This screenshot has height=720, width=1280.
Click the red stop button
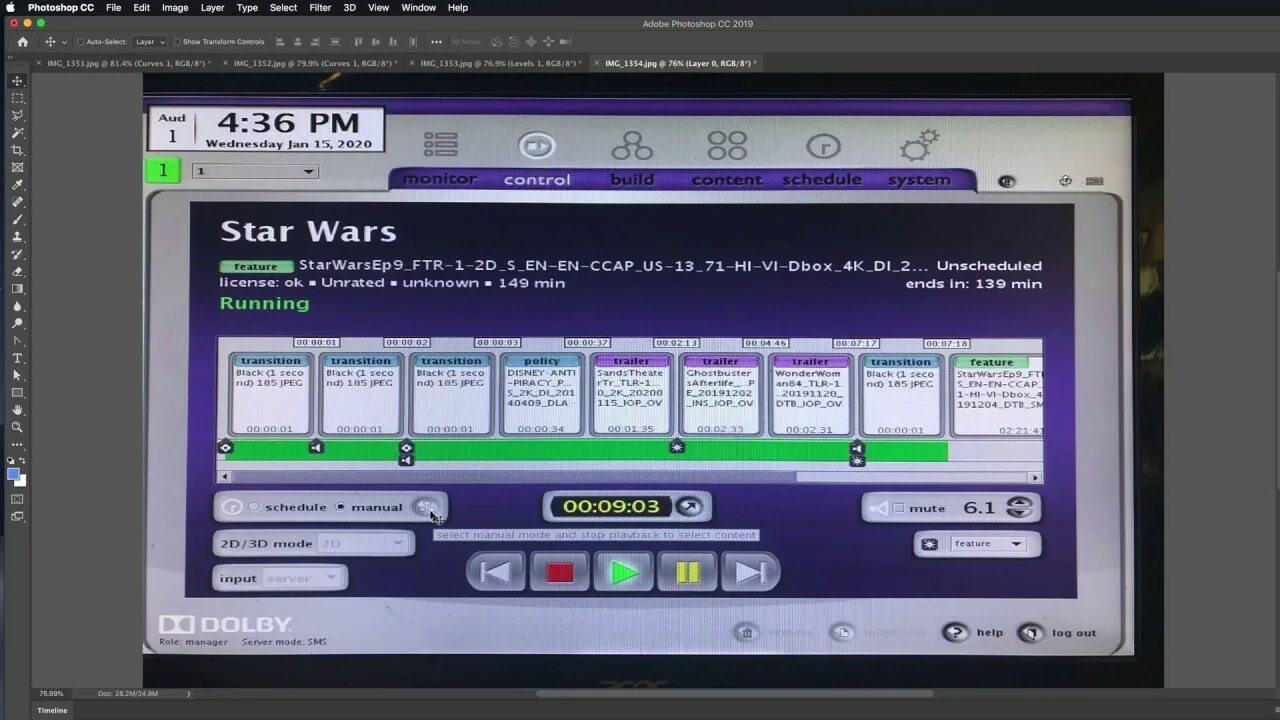coord(560,572)
